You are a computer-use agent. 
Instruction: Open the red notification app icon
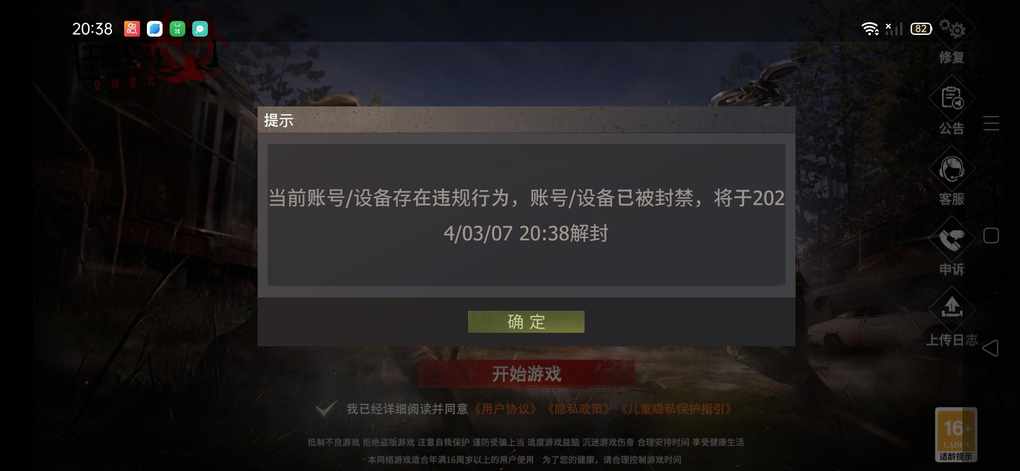pos(132,29)
